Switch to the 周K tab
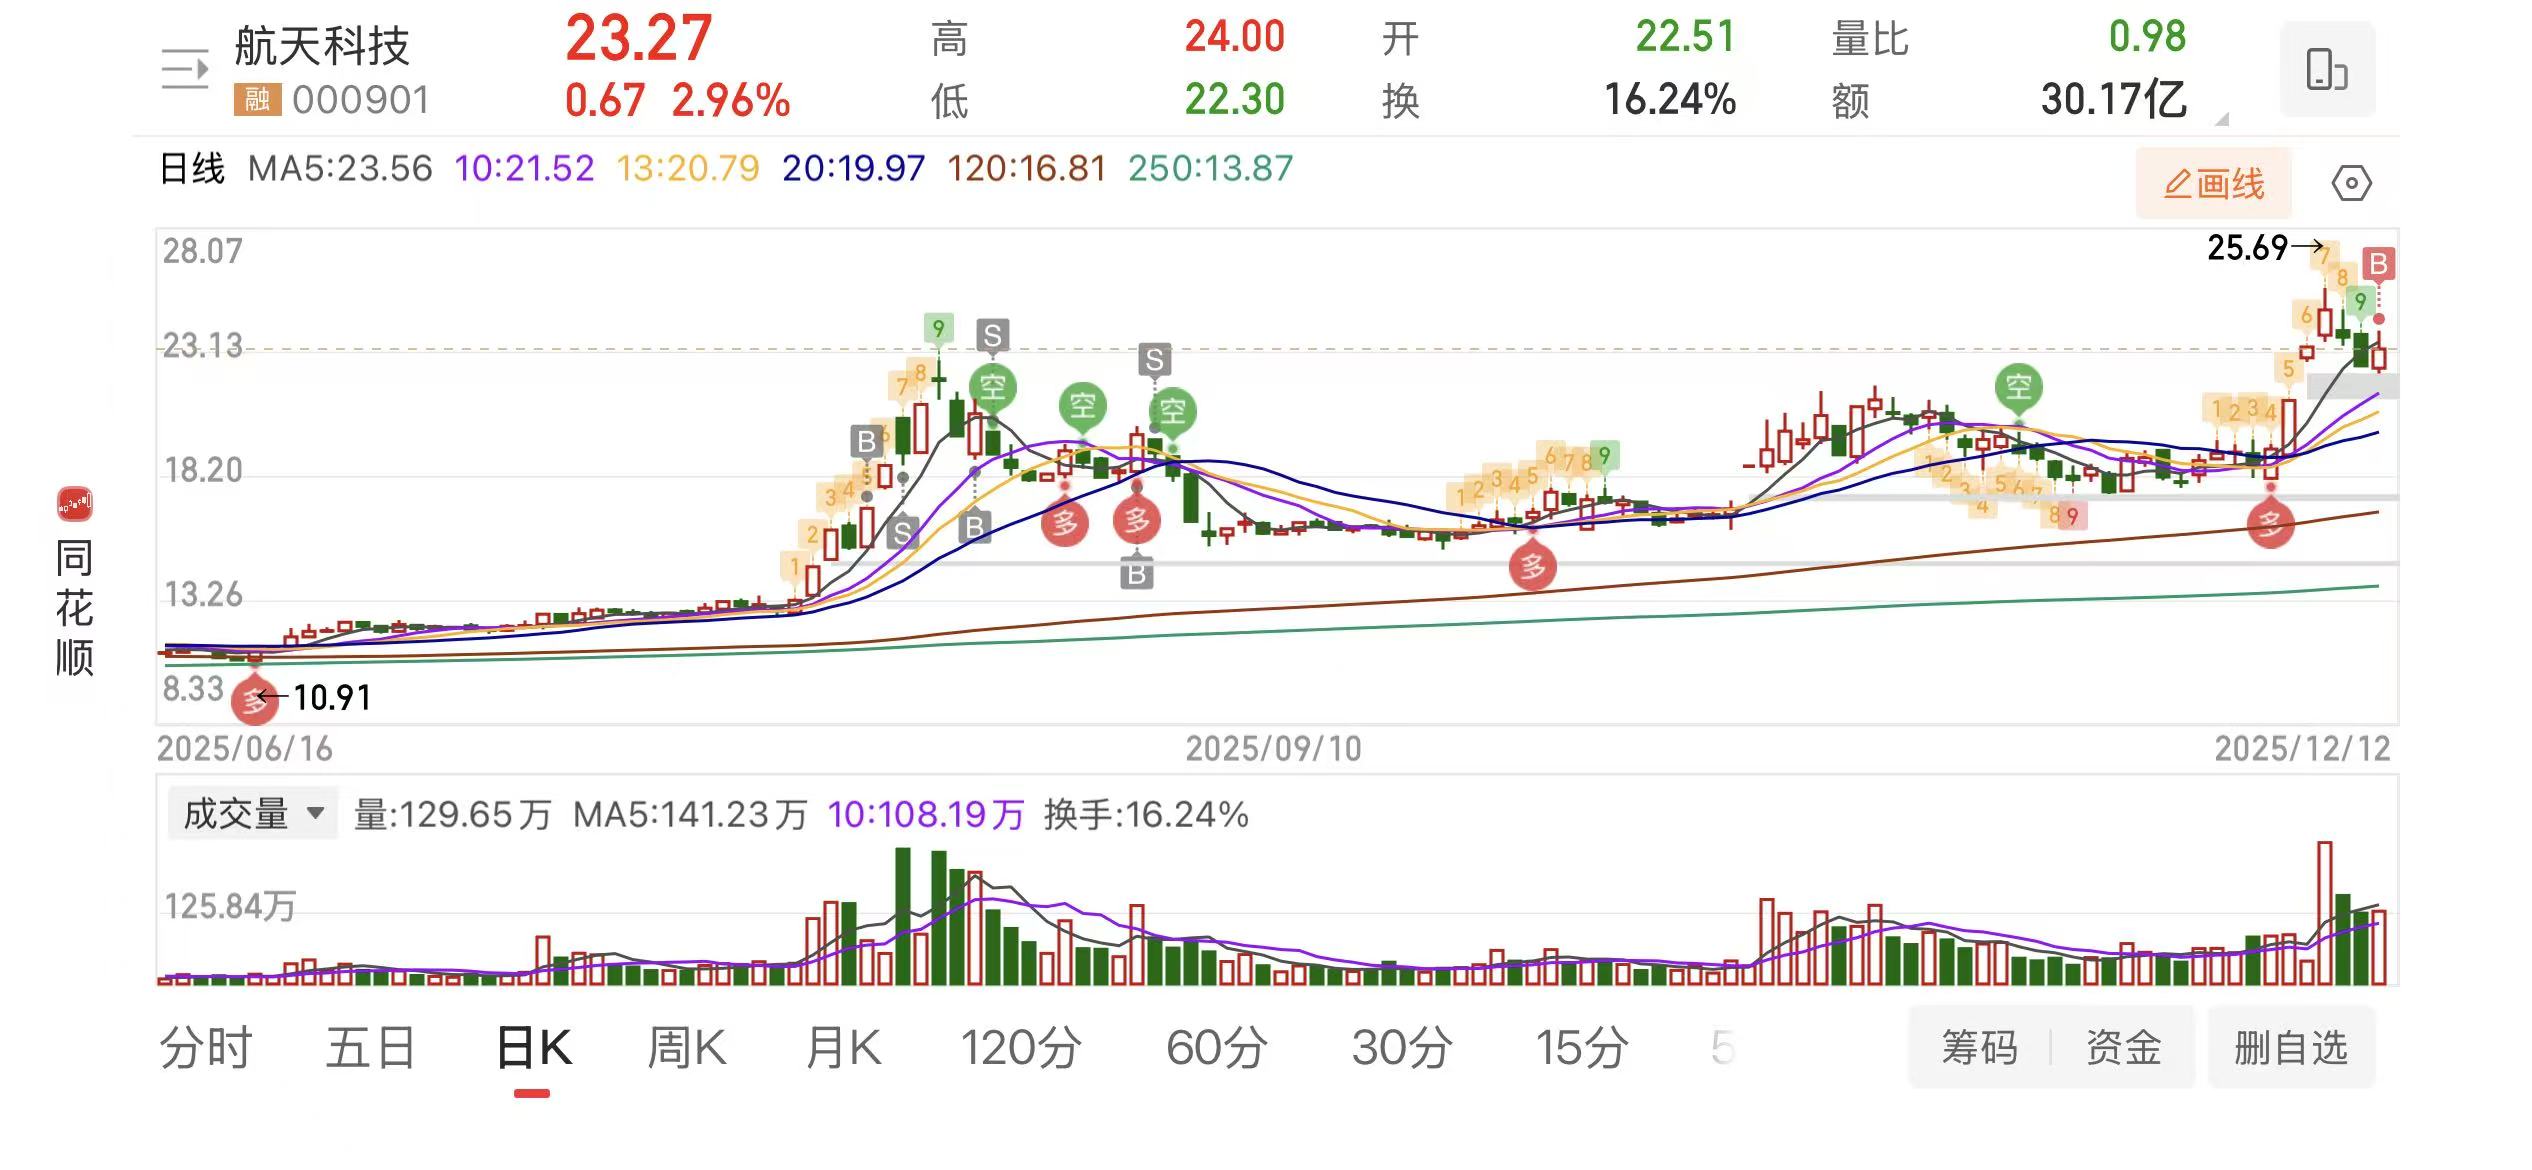This screenshot has width=2532, height=1170. (x=686, y=1048)
